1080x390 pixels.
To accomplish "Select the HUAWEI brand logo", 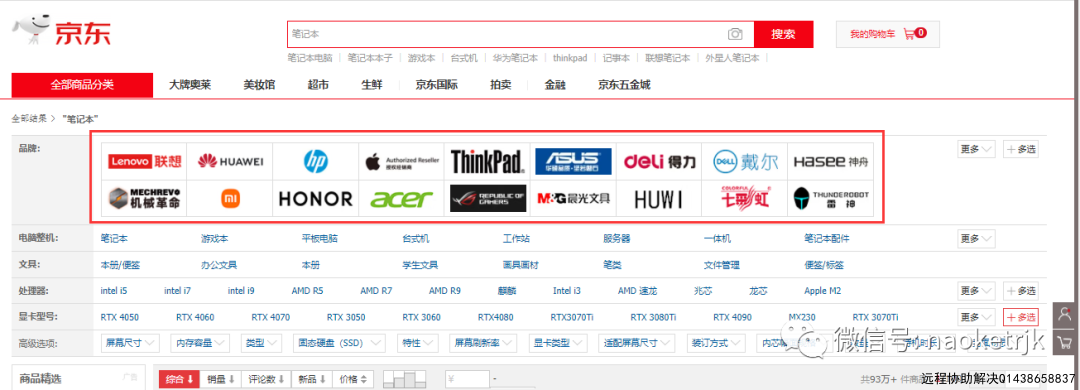I will point(230,162).
